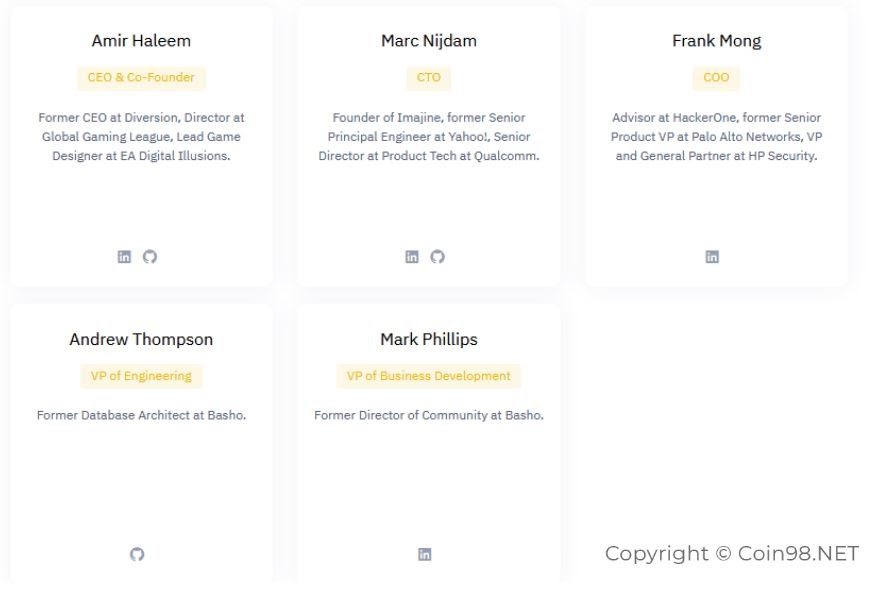Click the Copyright Coin98.NET watermark
The image size is (871, 593).
click(x=732, y=554)
